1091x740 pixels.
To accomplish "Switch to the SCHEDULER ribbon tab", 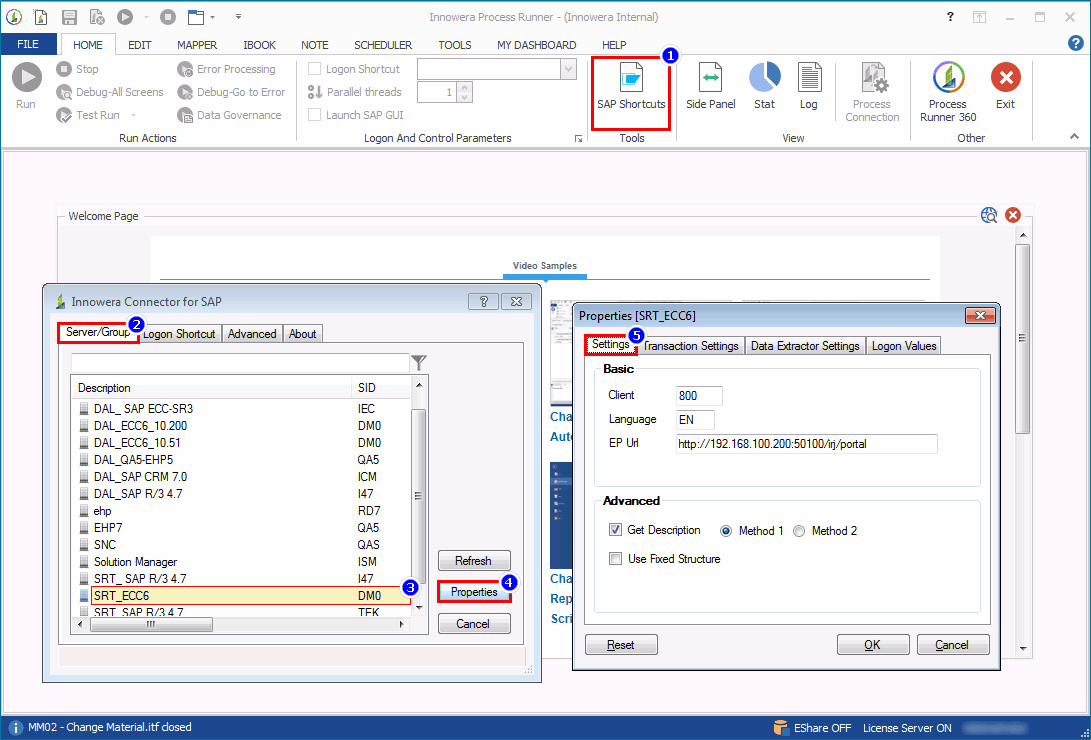I will 383,45.
